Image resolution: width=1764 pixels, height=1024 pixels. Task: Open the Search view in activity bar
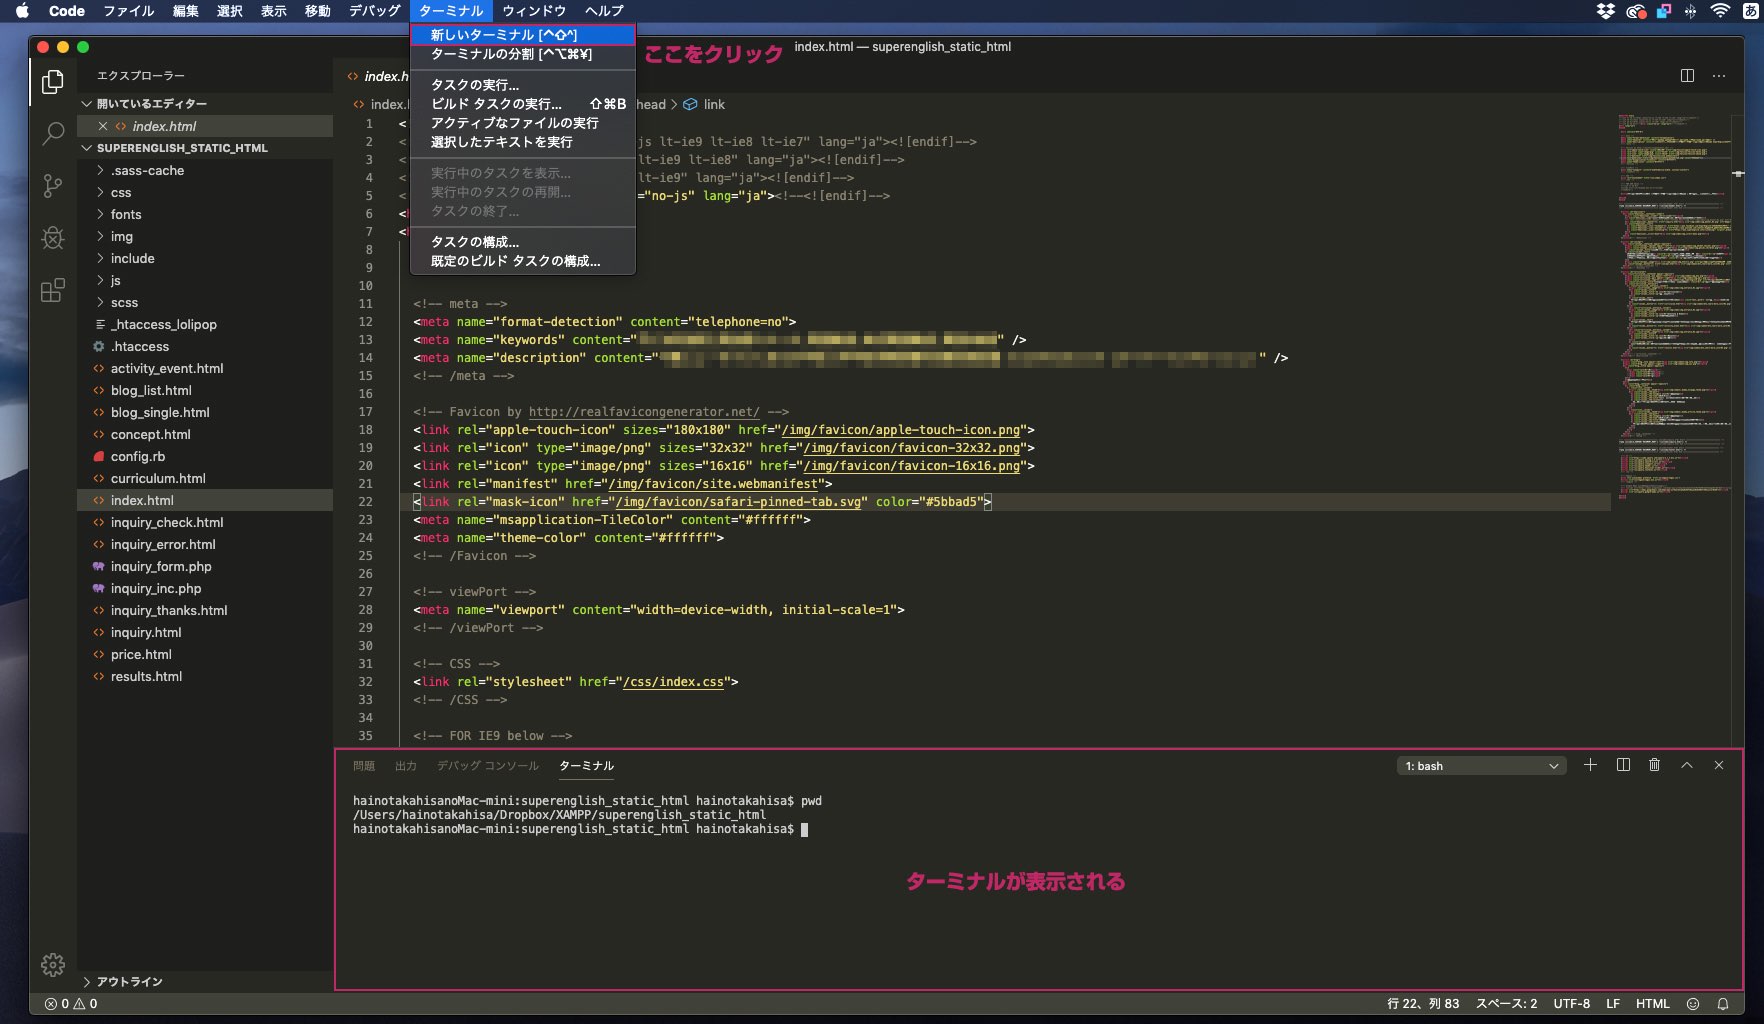point(53,133)
